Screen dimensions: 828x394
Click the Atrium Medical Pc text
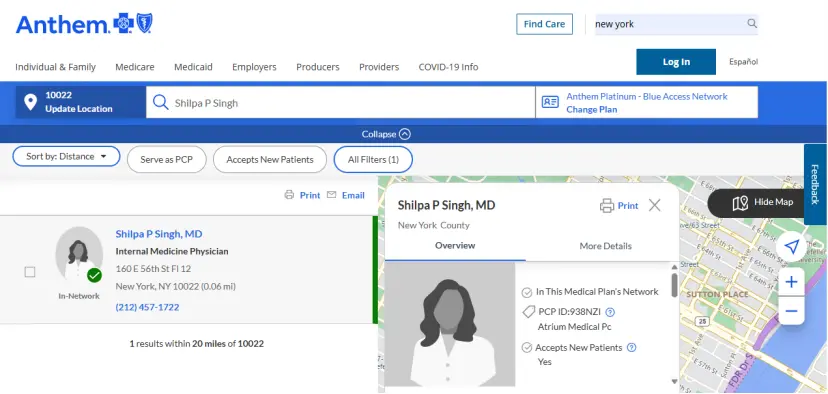tap(574, 327)
